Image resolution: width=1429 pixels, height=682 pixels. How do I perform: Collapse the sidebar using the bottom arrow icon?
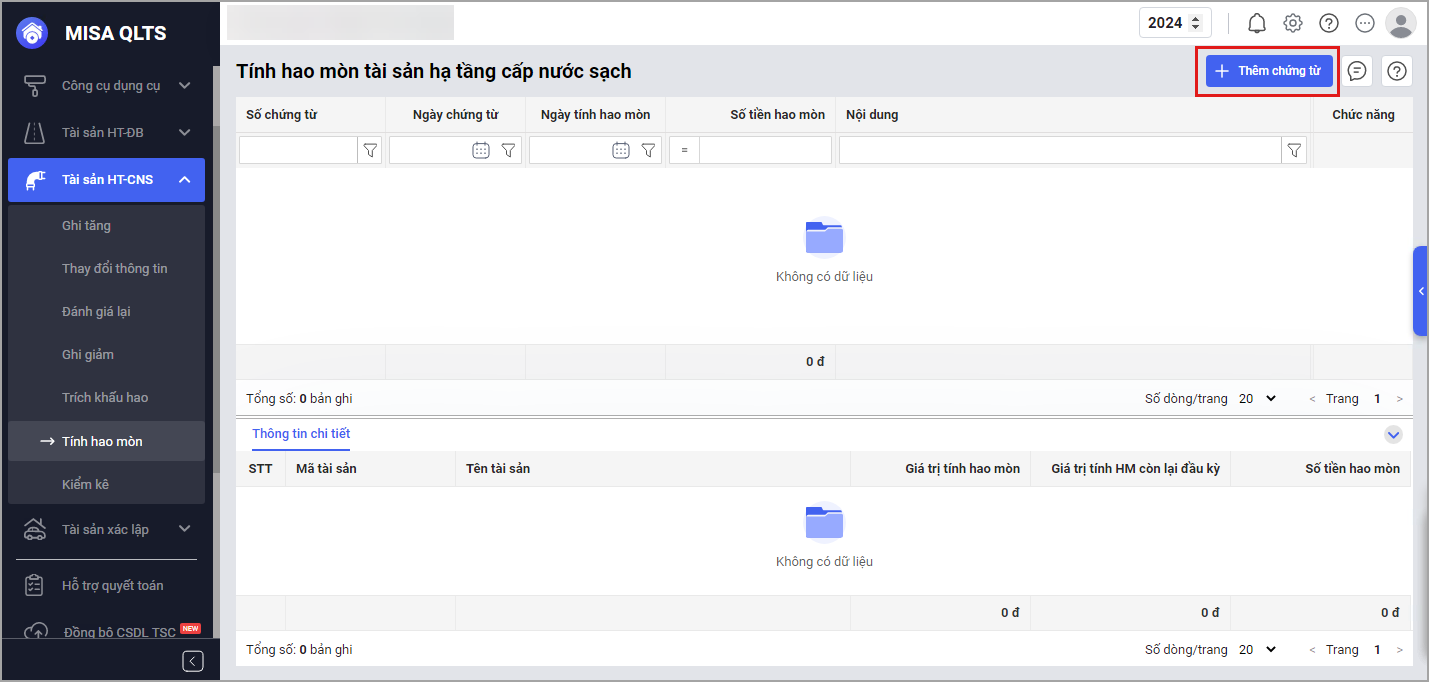(193, 661)
